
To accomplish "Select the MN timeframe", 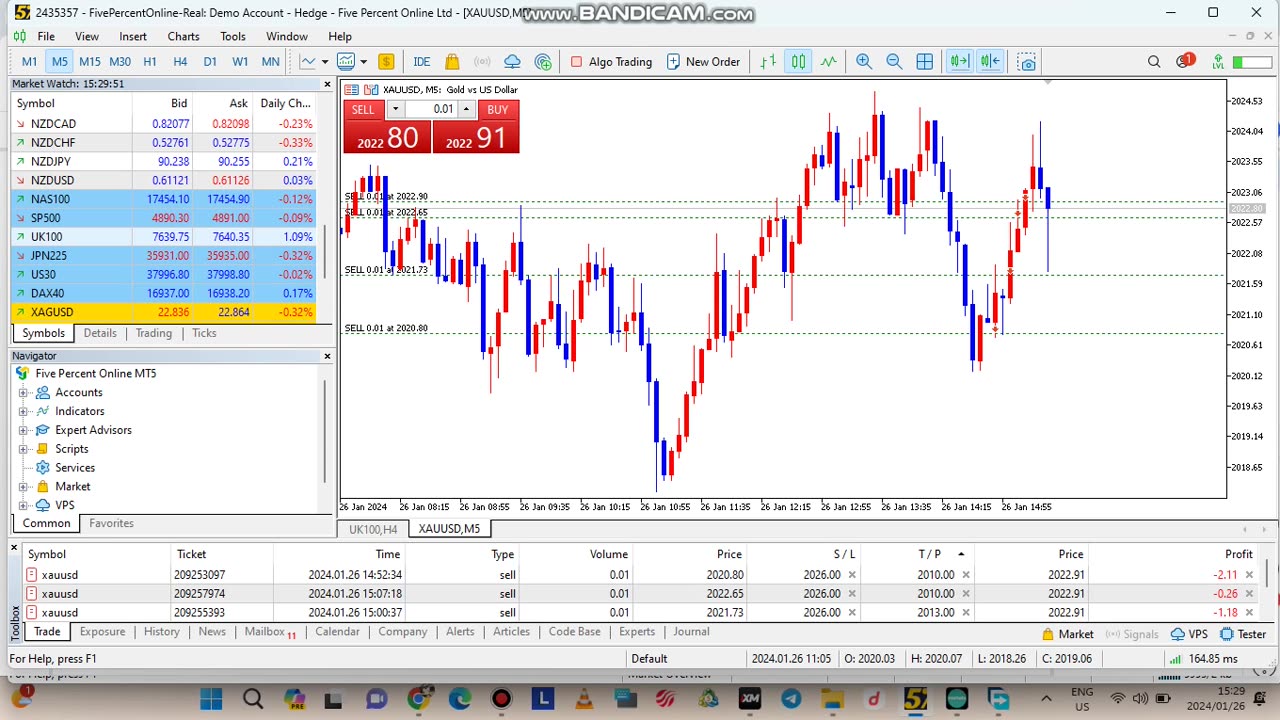I will [270, 62].
